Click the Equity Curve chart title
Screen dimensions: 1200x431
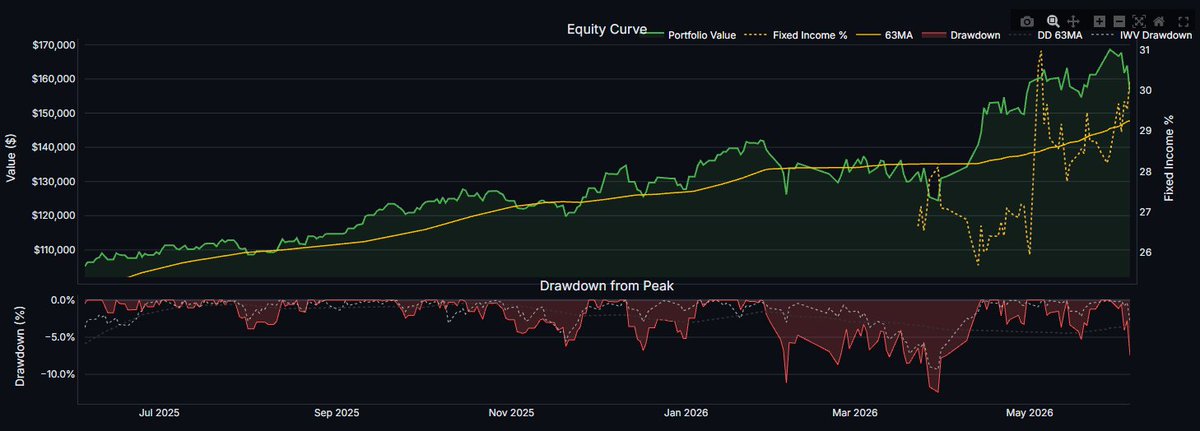[x=607, y=29]
